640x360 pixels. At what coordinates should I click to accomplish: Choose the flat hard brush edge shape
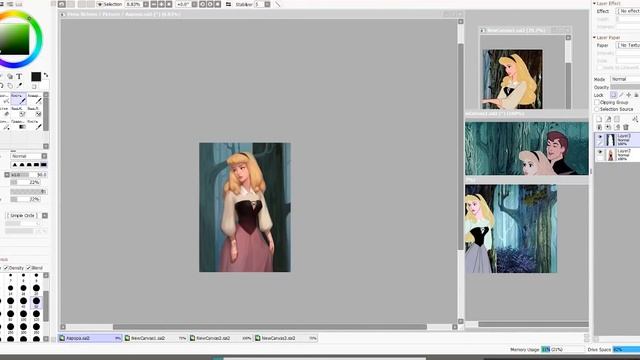(x=44, y=164)
